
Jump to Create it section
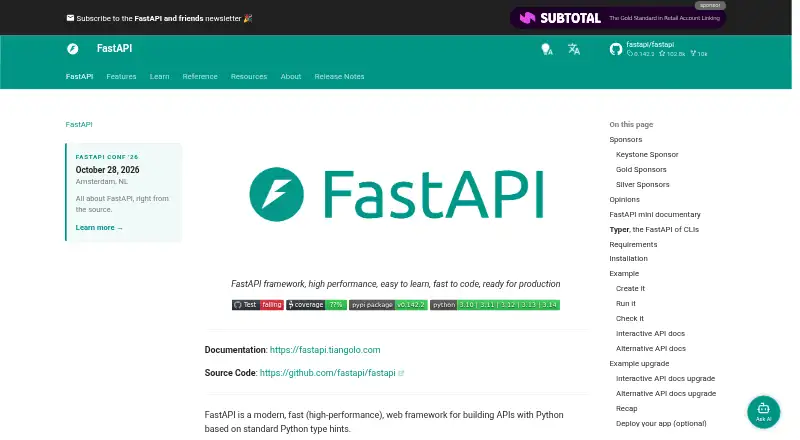(630, 288)
